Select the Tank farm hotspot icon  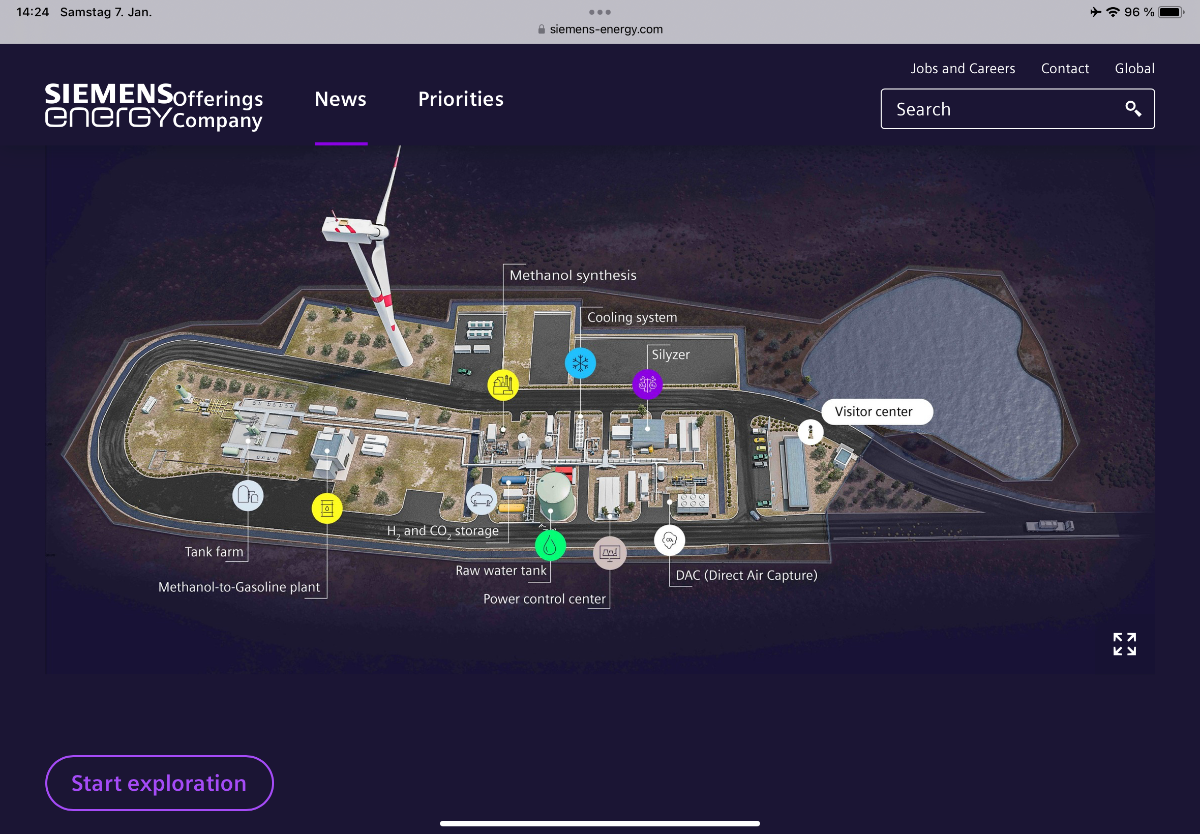pyautogui.click(x=248, y=495)
